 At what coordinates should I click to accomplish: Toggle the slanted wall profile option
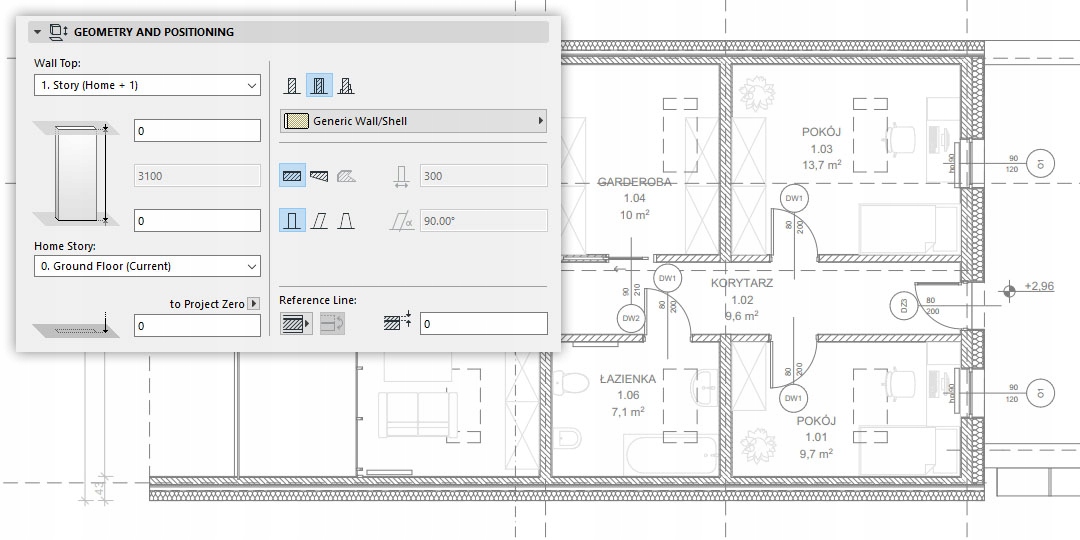coord(319,220)
